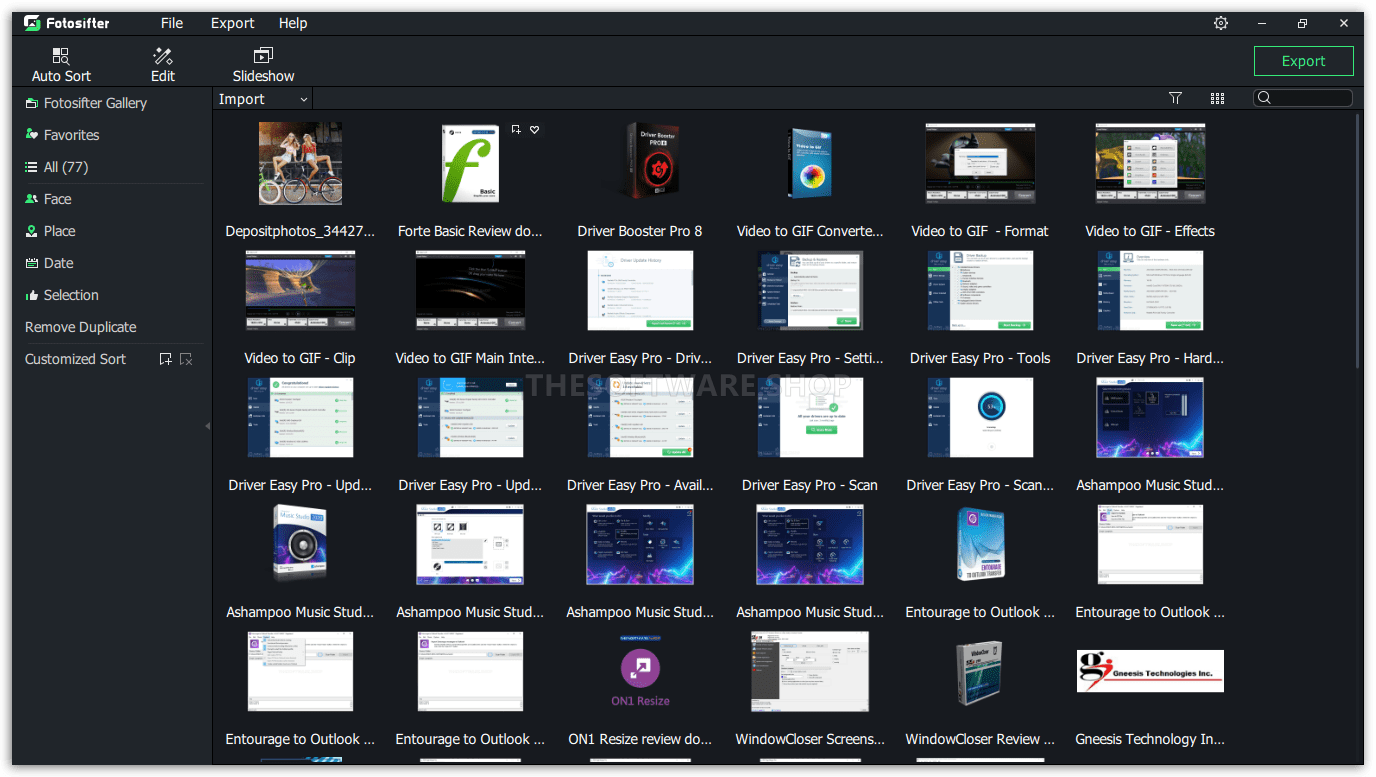The width and height of the screenshot is (1376, 777).
Task: Select Forte Basic Review thumbnail
Action: pyautogui.click(x=470, y=163)
